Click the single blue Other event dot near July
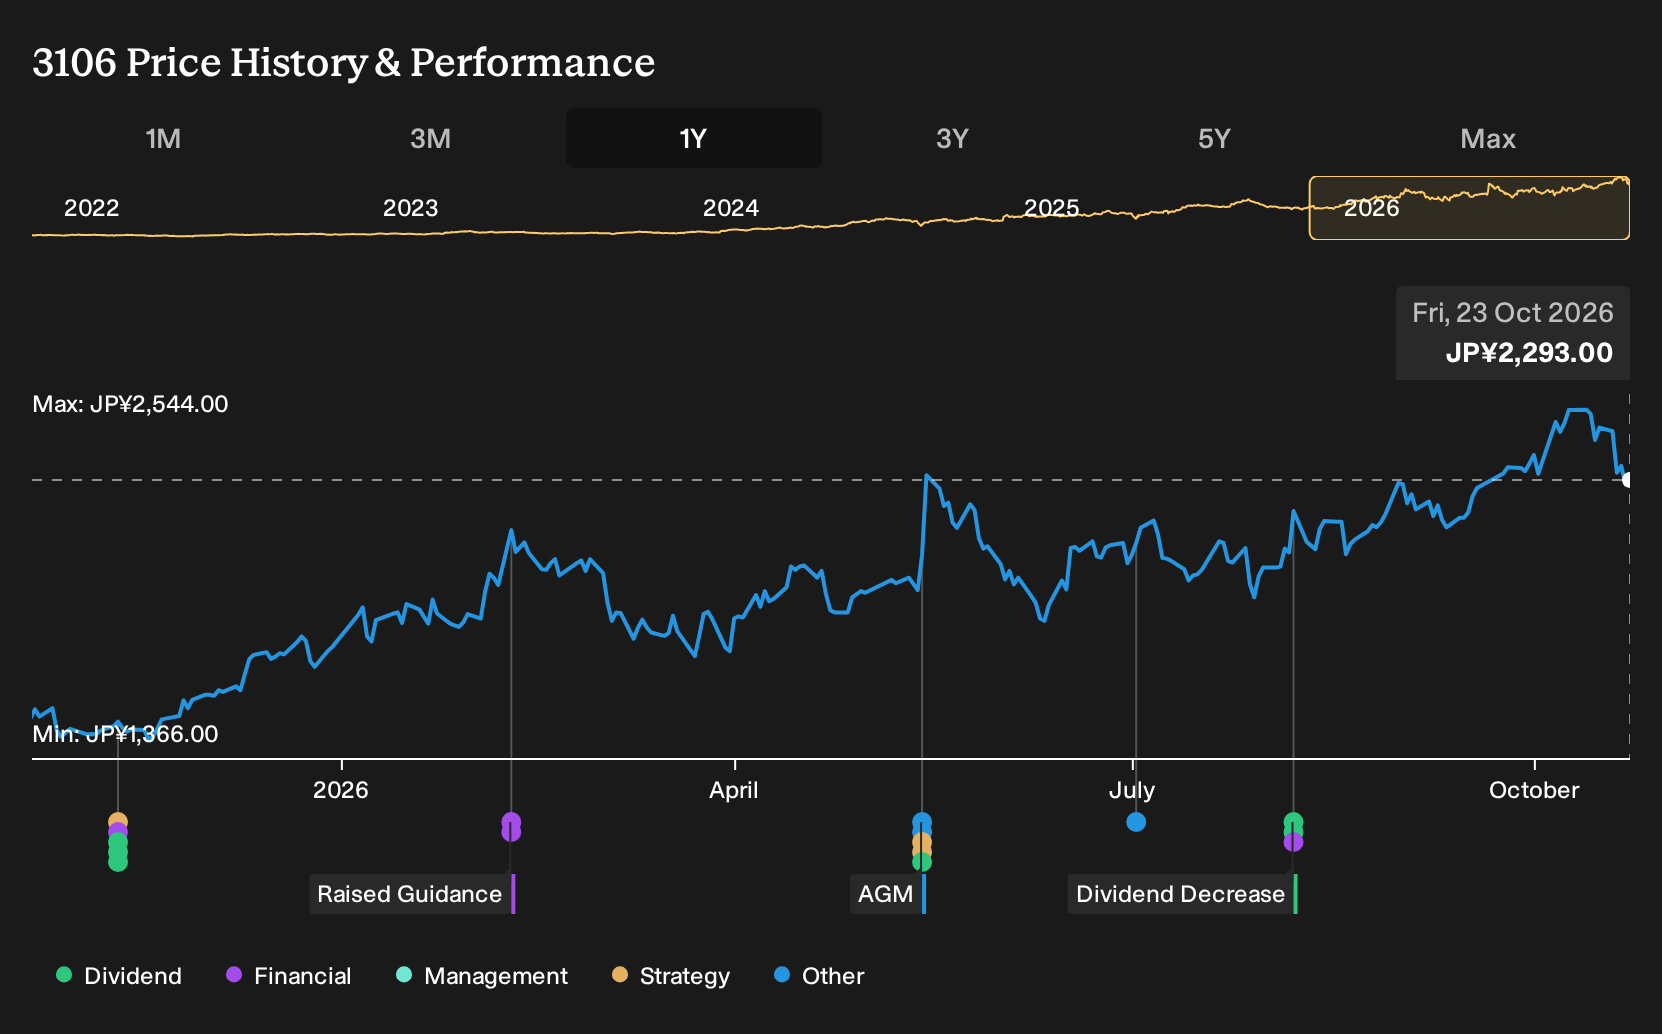The image size is (1662, 1034). coord(1136,822)
